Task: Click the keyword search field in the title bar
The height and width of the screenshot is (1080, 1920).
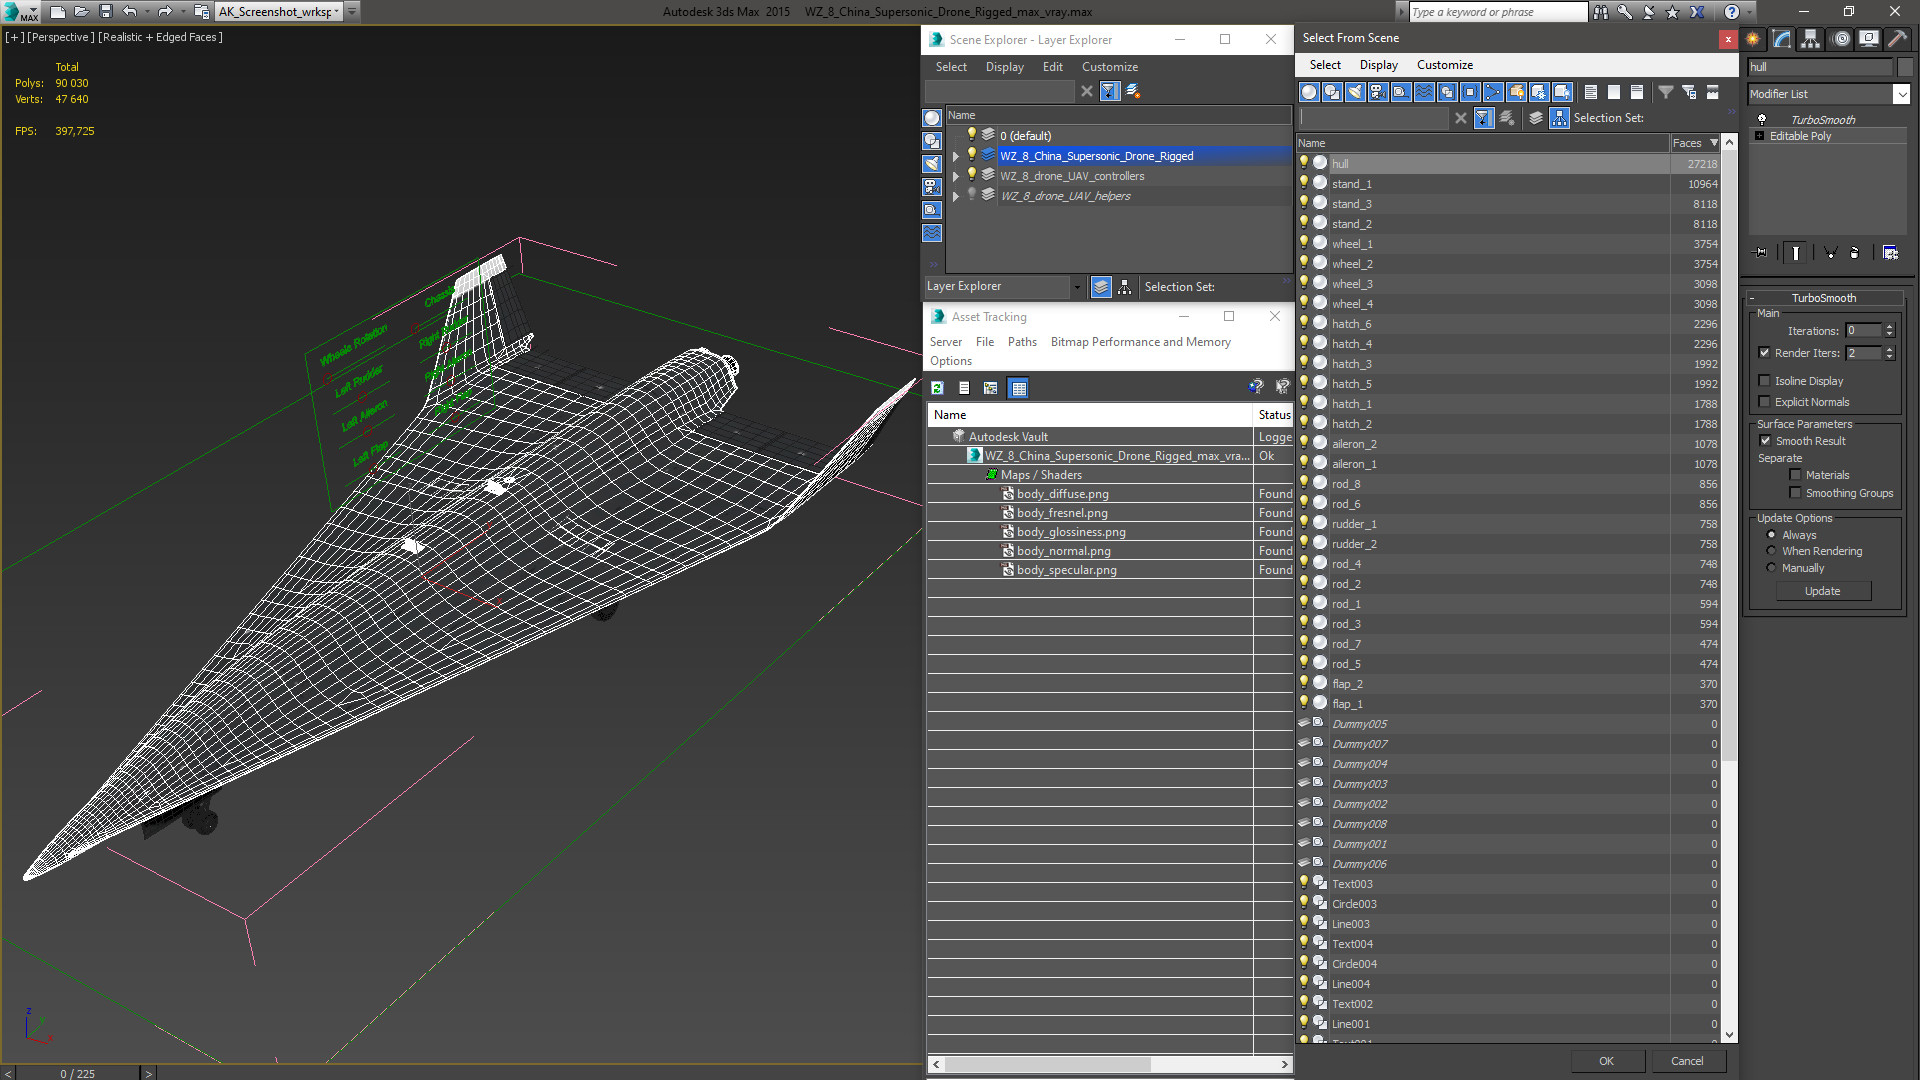Action: pos(1497,12)
